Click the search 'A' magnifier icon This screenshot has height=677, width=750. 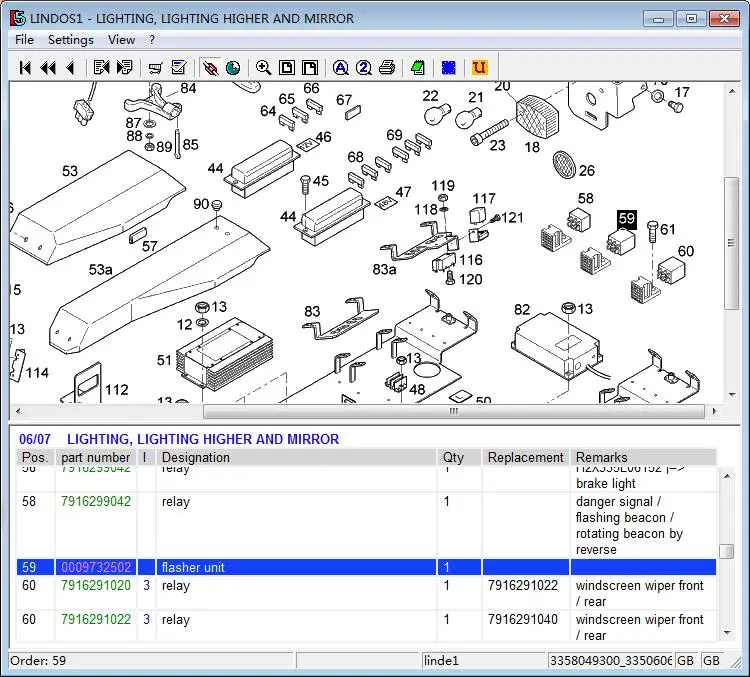341,68
